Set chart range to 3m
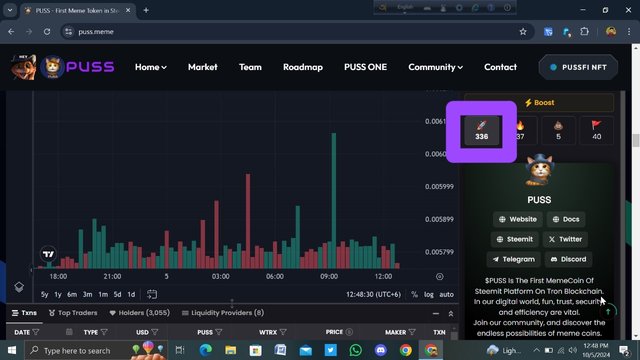Screen dimensions: 640x360 [87, 294]
